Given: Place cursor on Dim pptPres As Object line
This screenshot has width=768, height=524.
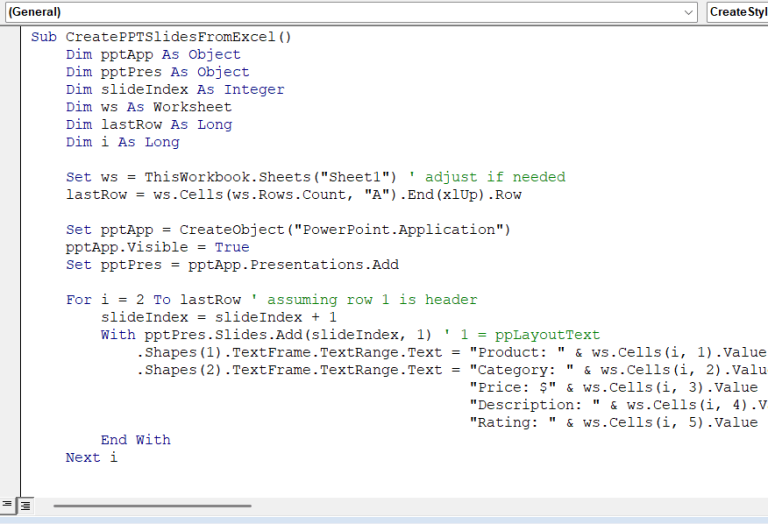Looking at the screenshot, I should (157, 72).
